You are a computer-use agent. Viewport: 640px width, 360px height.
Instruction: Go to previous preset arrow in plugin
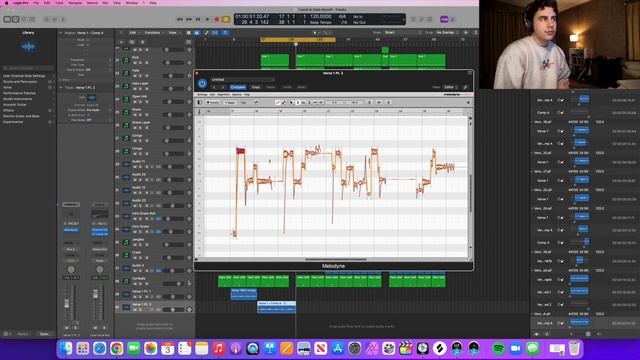coord(214,87)
